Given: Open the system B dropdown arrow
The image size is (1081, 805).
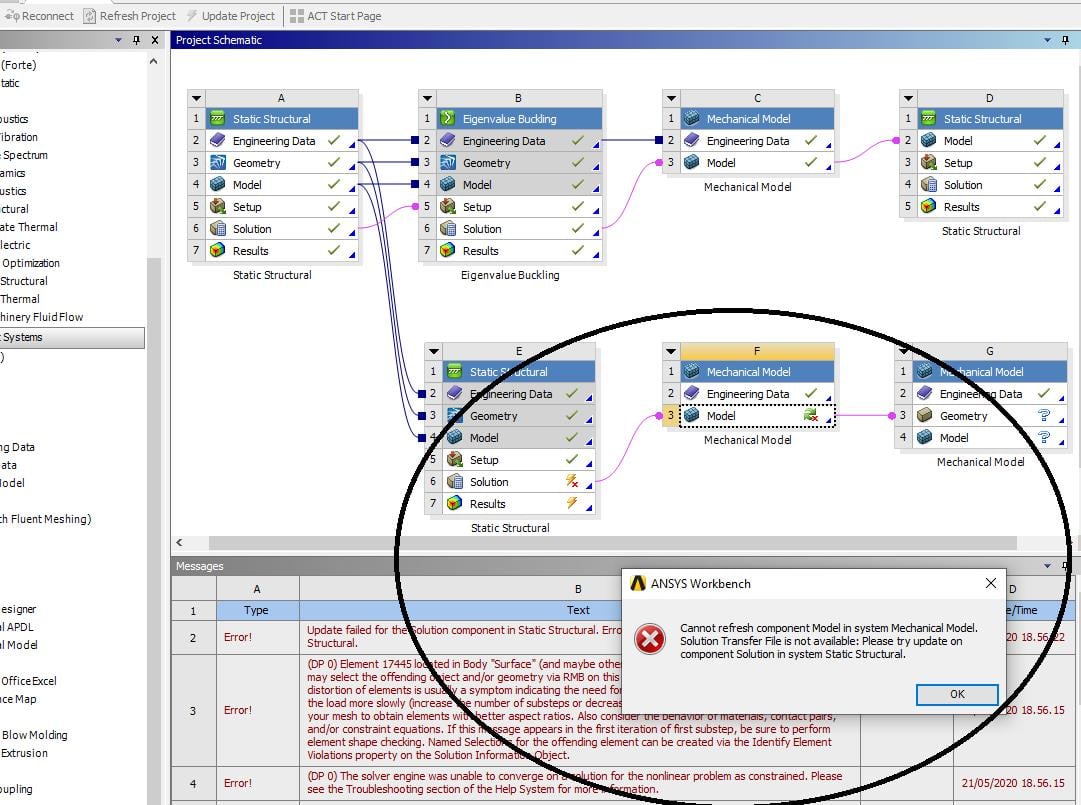Looking at the screenshot, I should pyautogui.click(x=427, y=98).
